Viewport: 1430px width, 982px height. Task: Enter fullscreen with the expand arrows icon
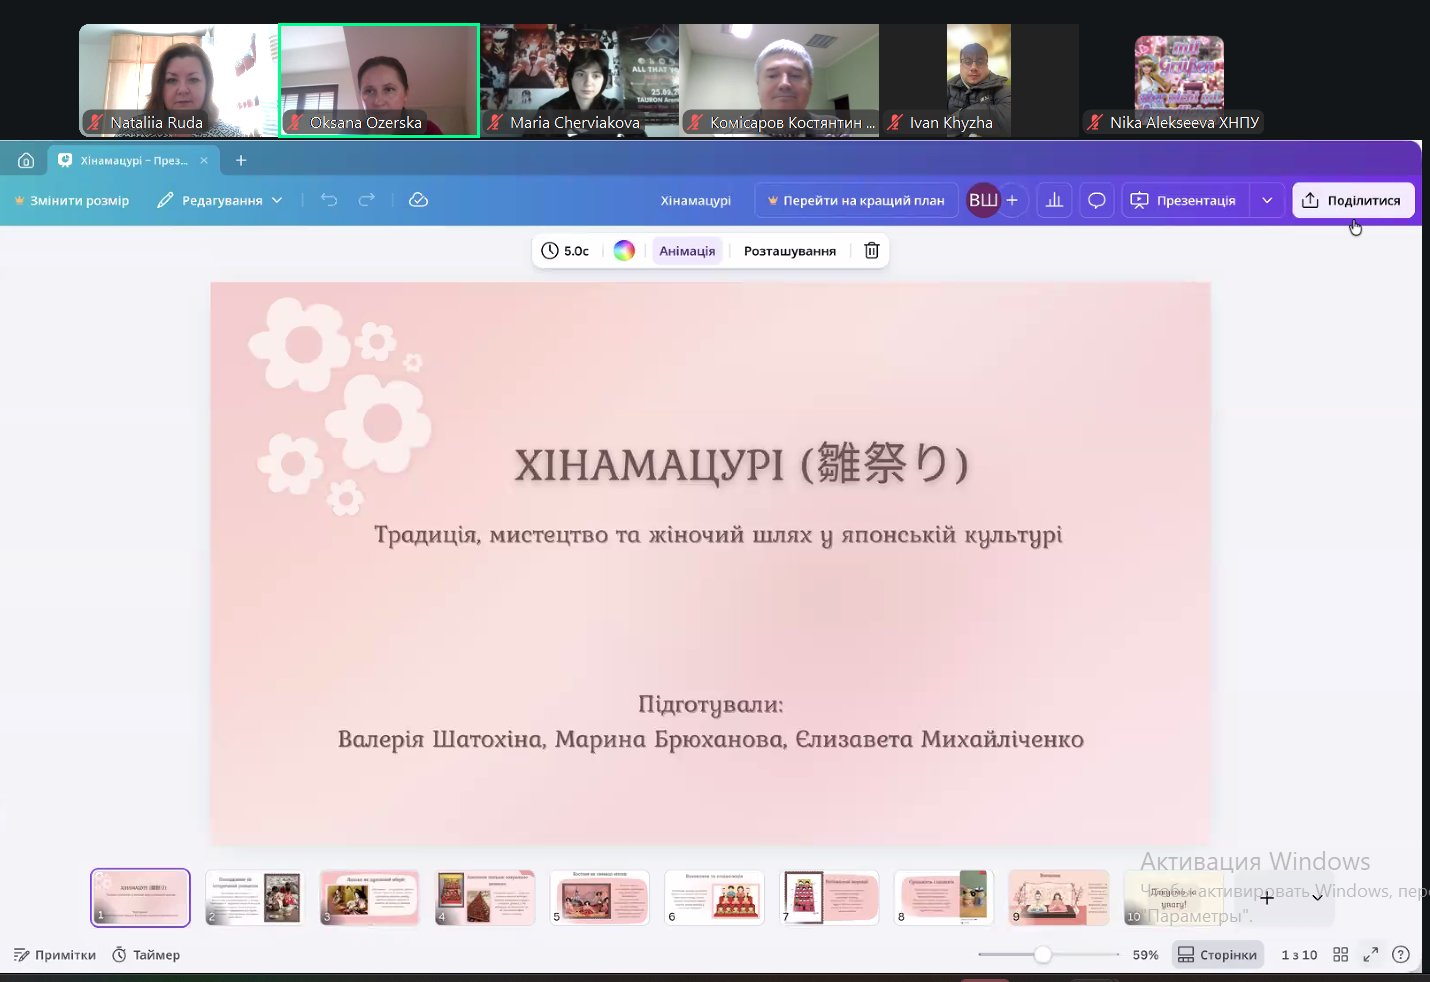pyautogui.click(x=1370, y=955)
